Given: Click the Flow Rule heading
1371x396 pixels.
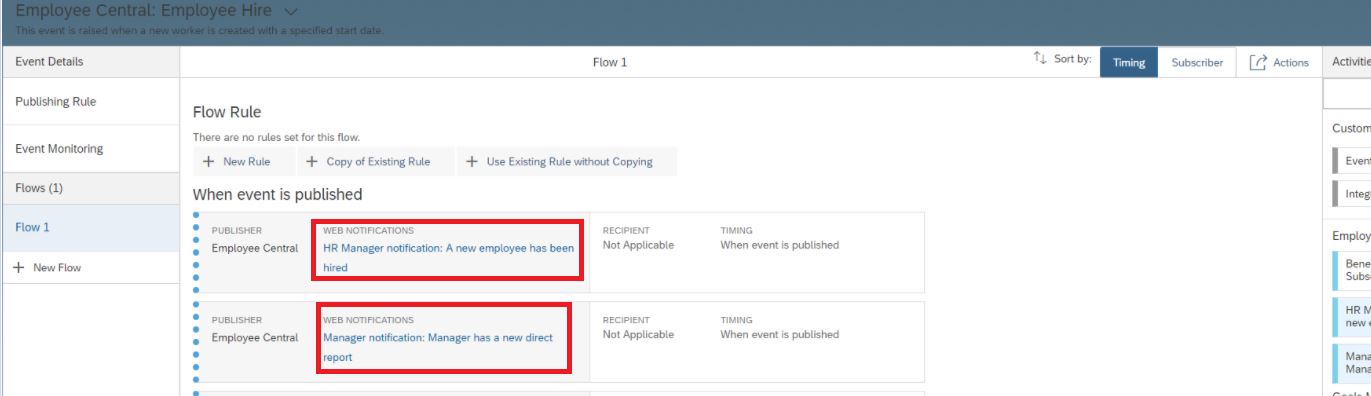Looking at the screenshot, I should click(x=227, y=112).
